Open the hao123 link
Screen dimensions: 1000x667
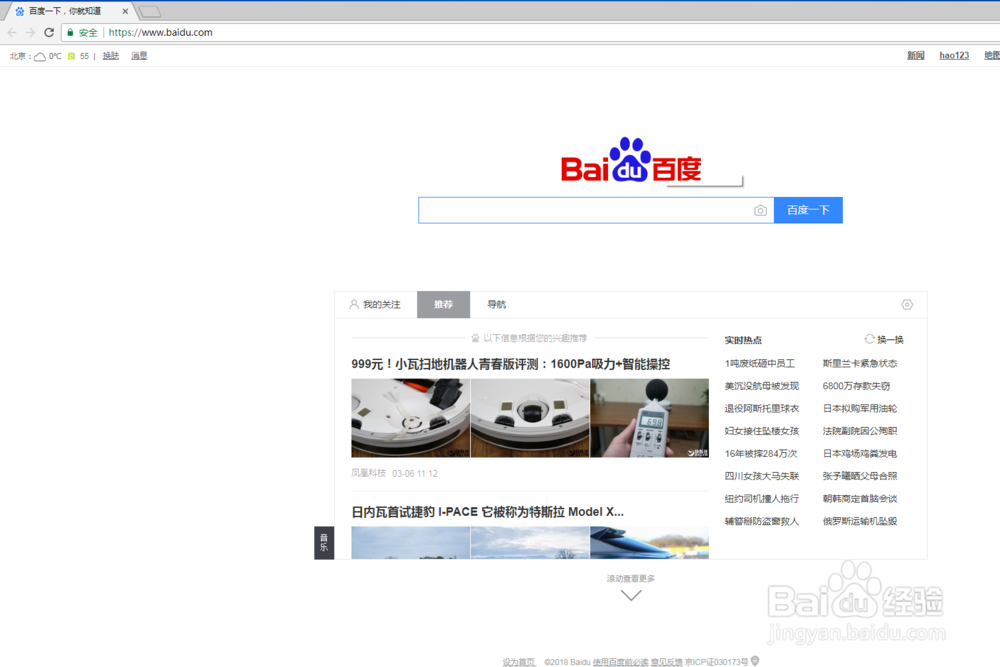[x=954, y=55]
